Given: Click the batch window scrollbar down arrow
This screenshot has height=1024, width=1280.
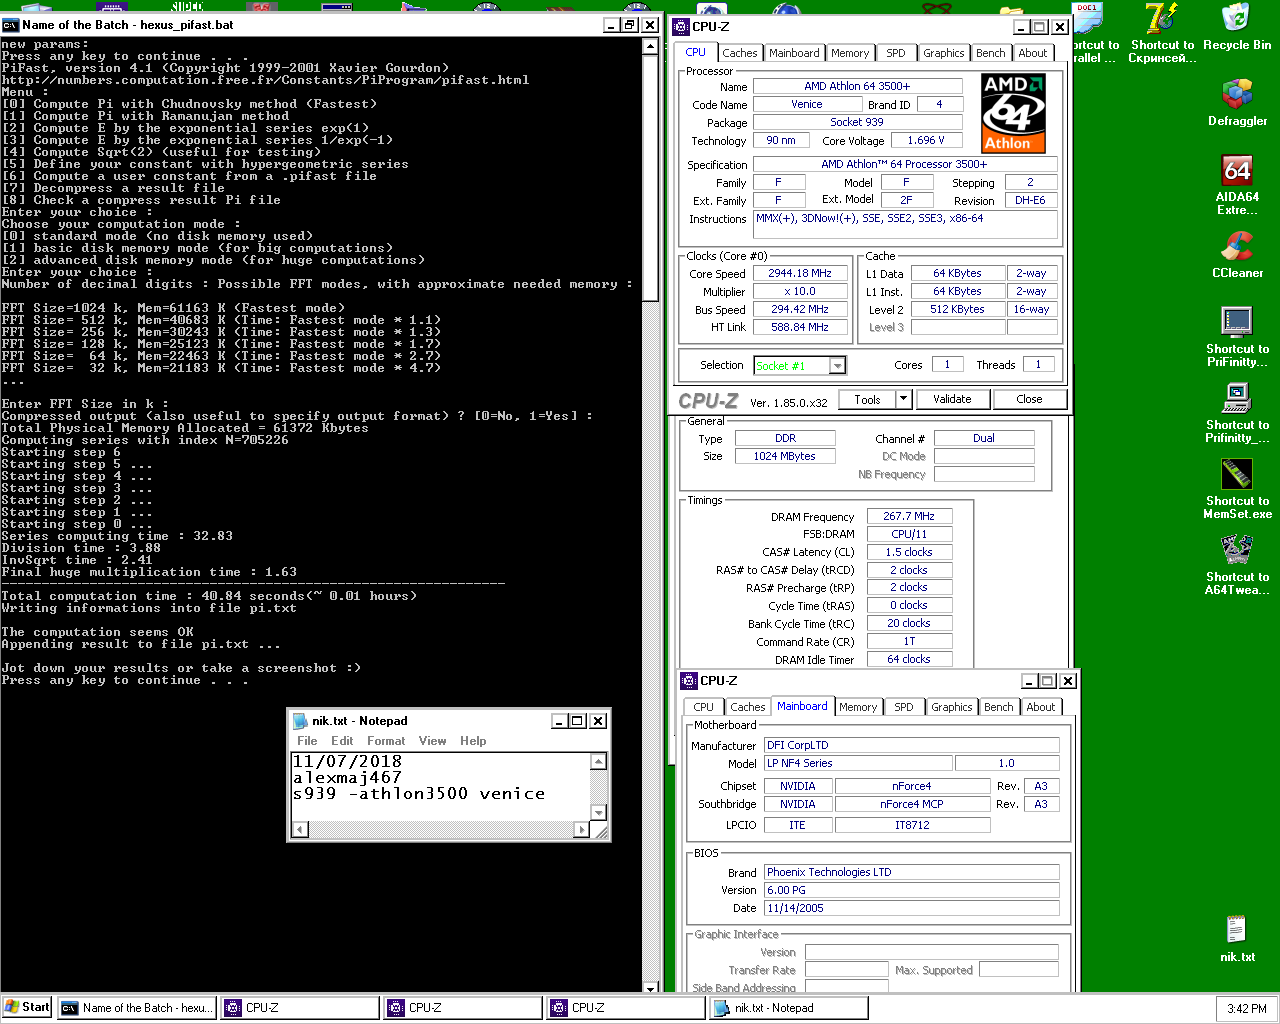Looking at the screenshot, I should 651,988.
